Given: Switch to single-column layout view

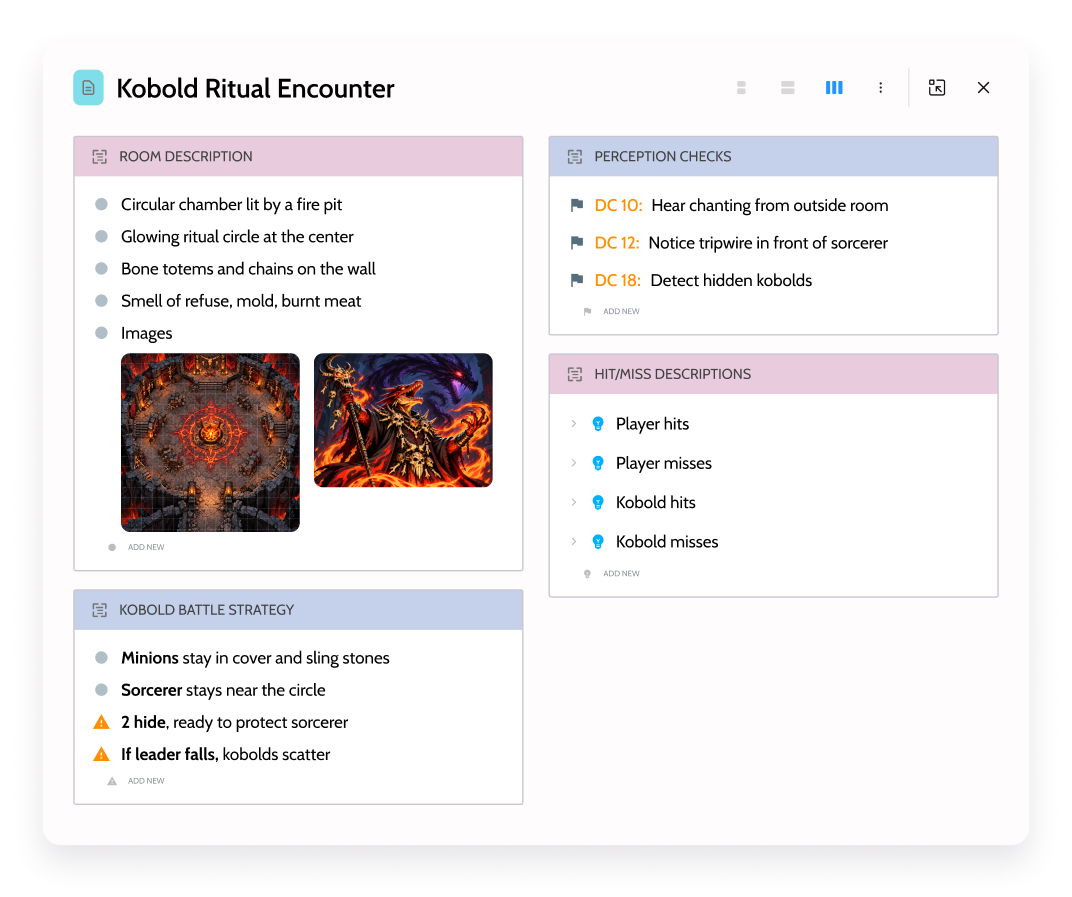Looking at the screenshot, I should (x=741, y=88).
